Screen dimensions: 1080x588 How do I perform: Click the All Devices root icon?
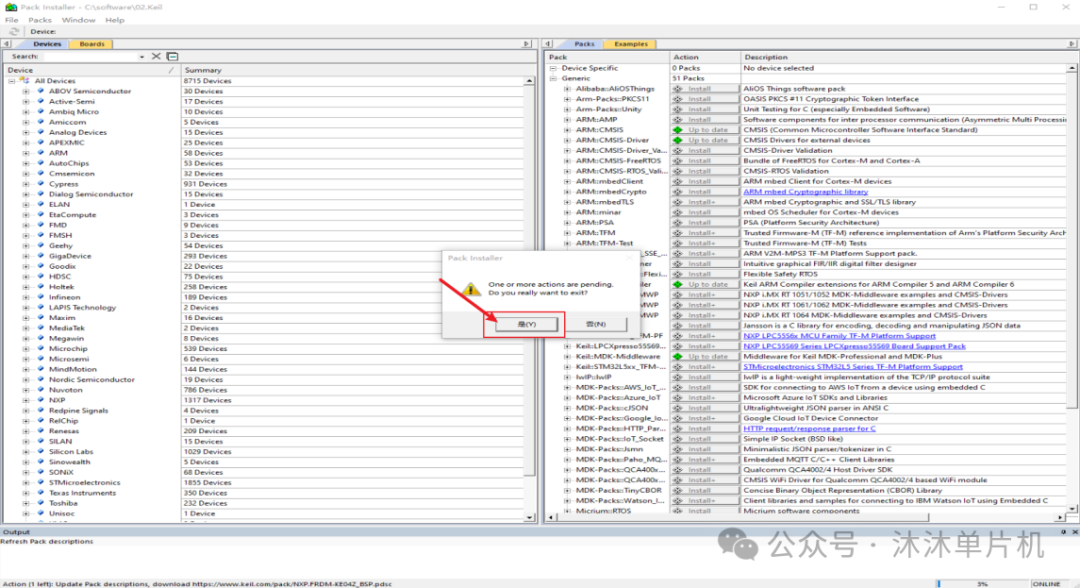(x=25, y=81)
